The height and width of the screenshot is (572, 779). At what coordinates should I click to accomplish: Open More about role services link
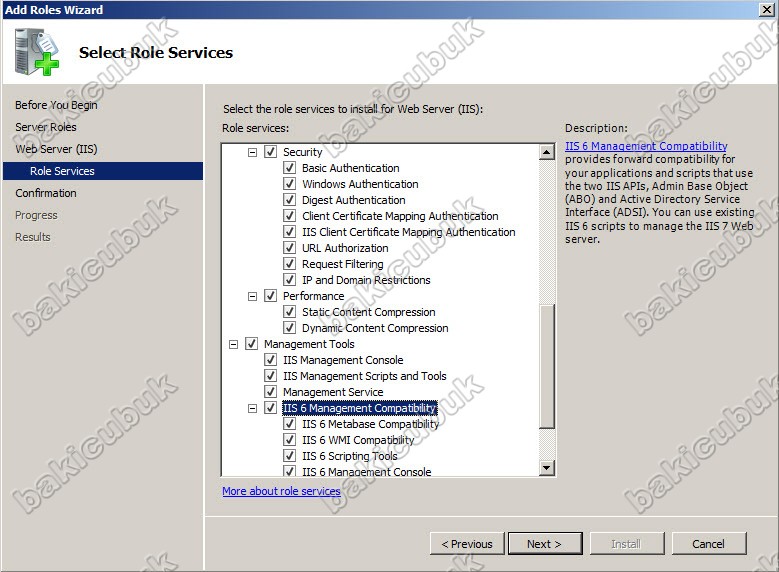tap(281, 491)
